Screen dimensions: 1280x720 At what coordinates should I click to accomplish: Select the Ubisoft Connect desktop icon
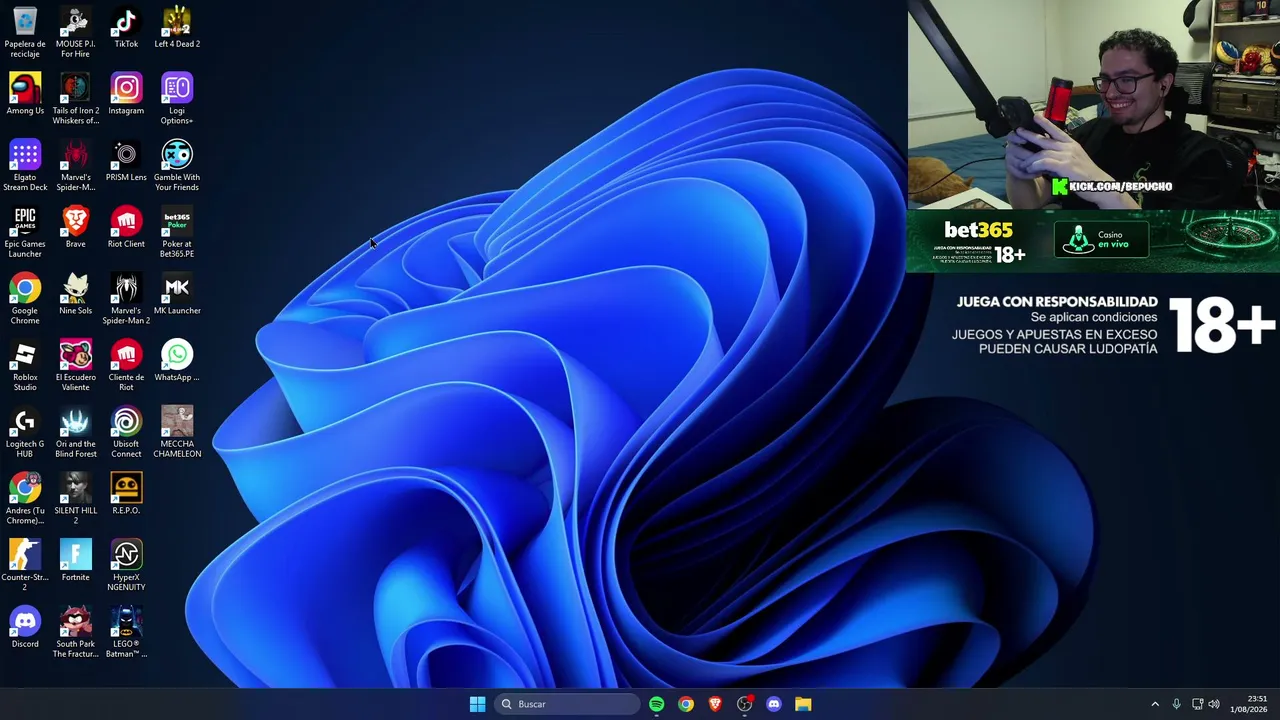click(x=126, y=433)
